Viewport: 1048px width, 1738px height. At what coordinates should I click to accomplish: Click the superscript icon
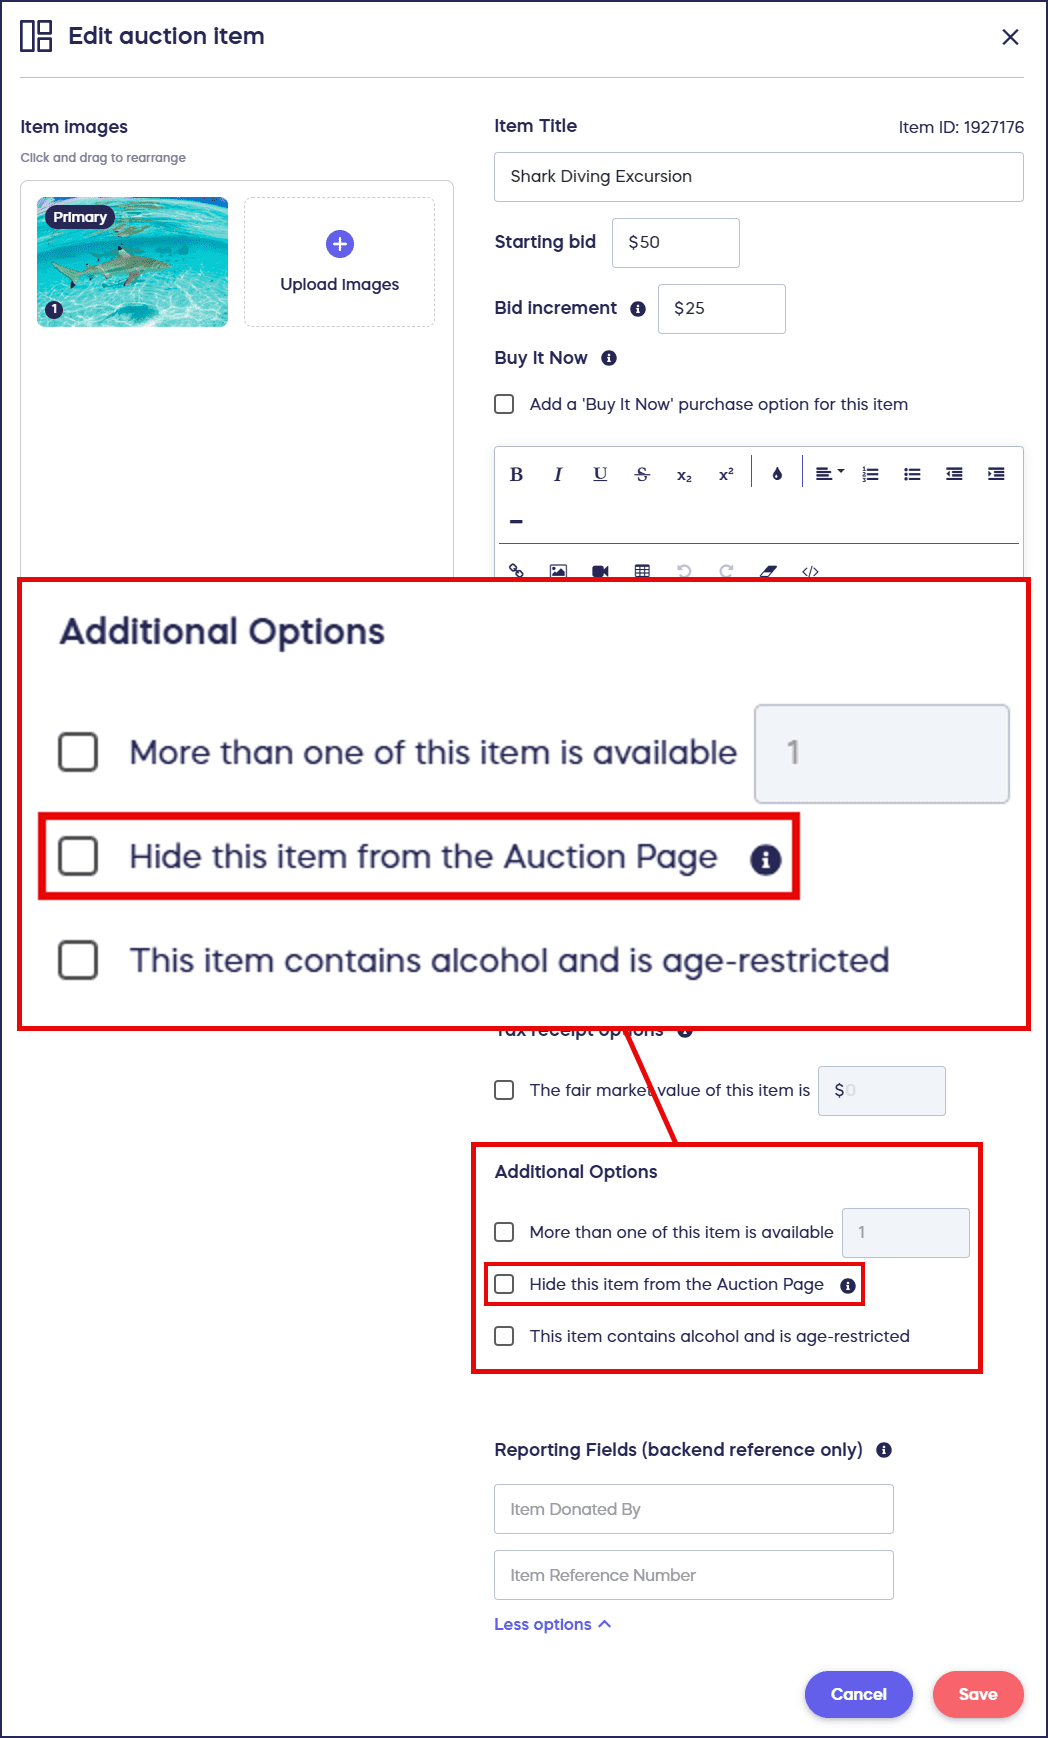(x=726, y=474)
